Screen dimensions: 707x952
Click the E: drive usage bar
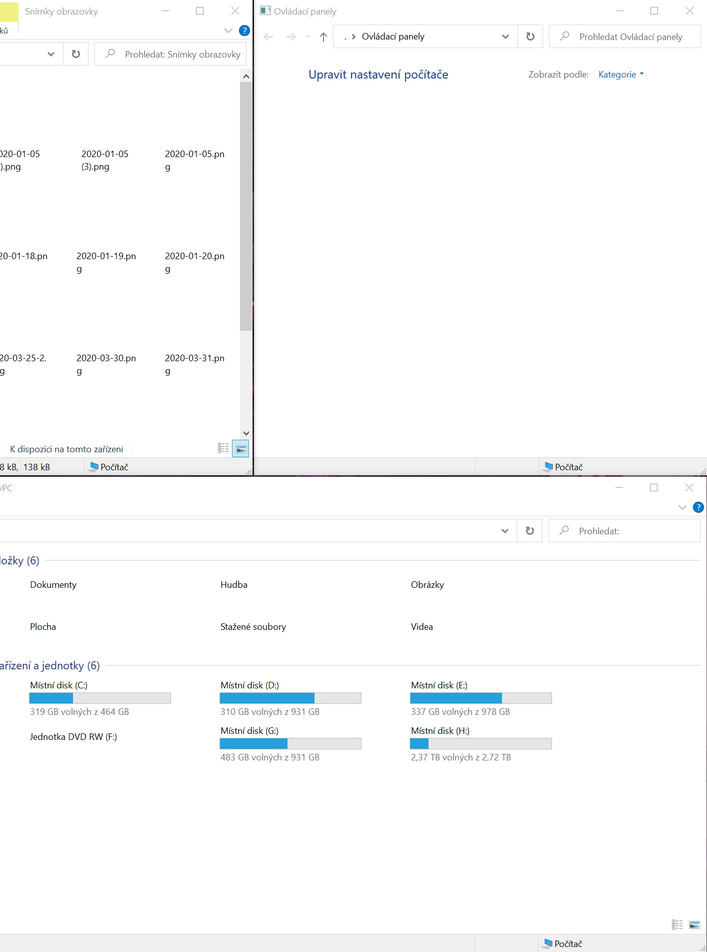click(481, 698)
